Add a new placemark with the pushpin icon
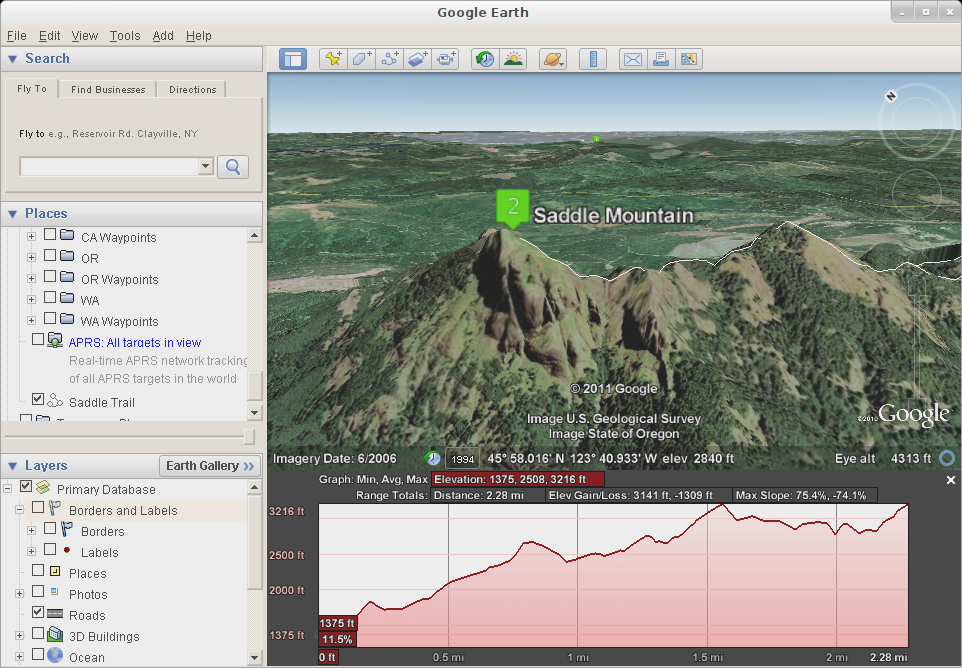Screen dimensions: 962x668 [333, 59]
